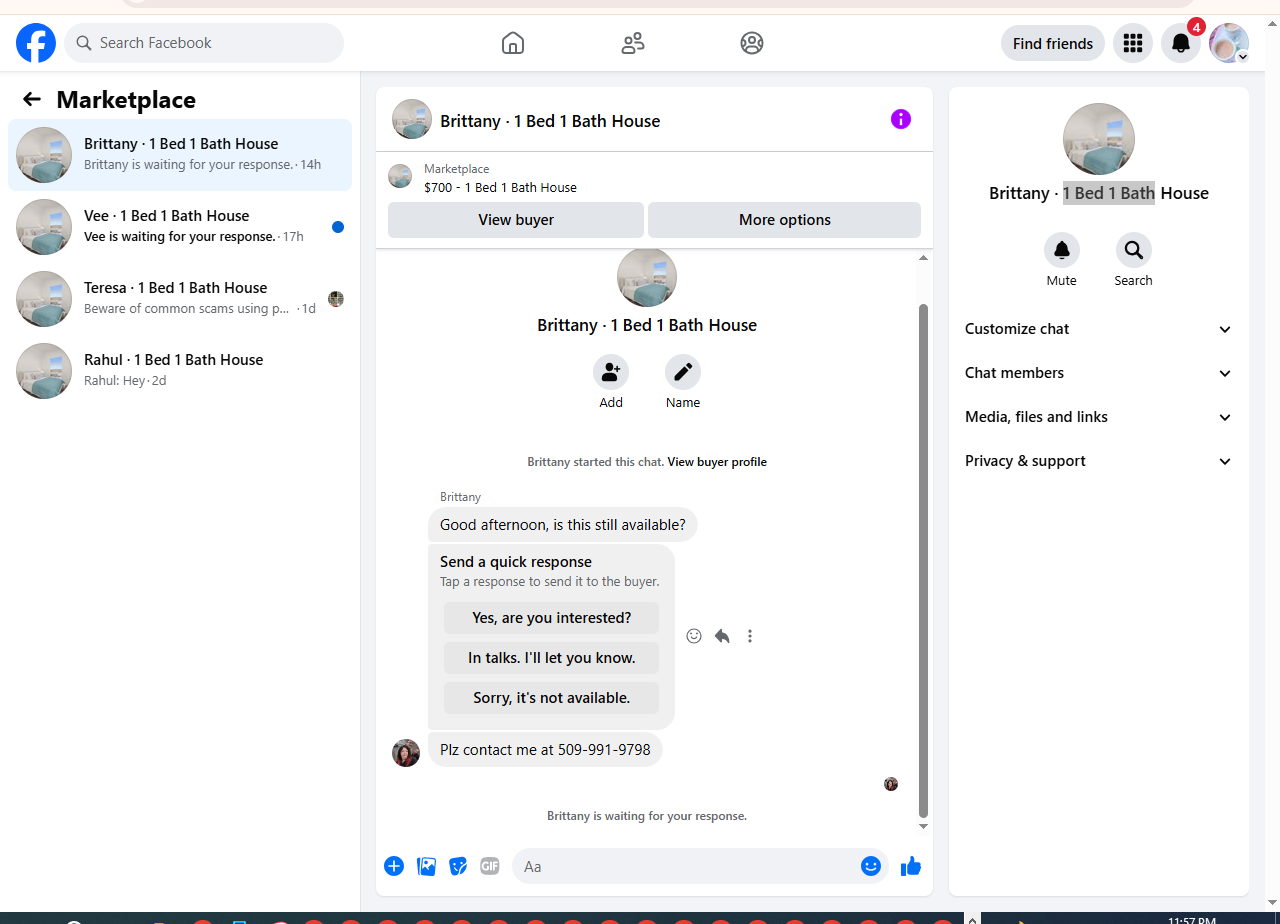Open the Home icon in top navigation
This screenshot has width=1280, height=924.
tap(513, 43)
